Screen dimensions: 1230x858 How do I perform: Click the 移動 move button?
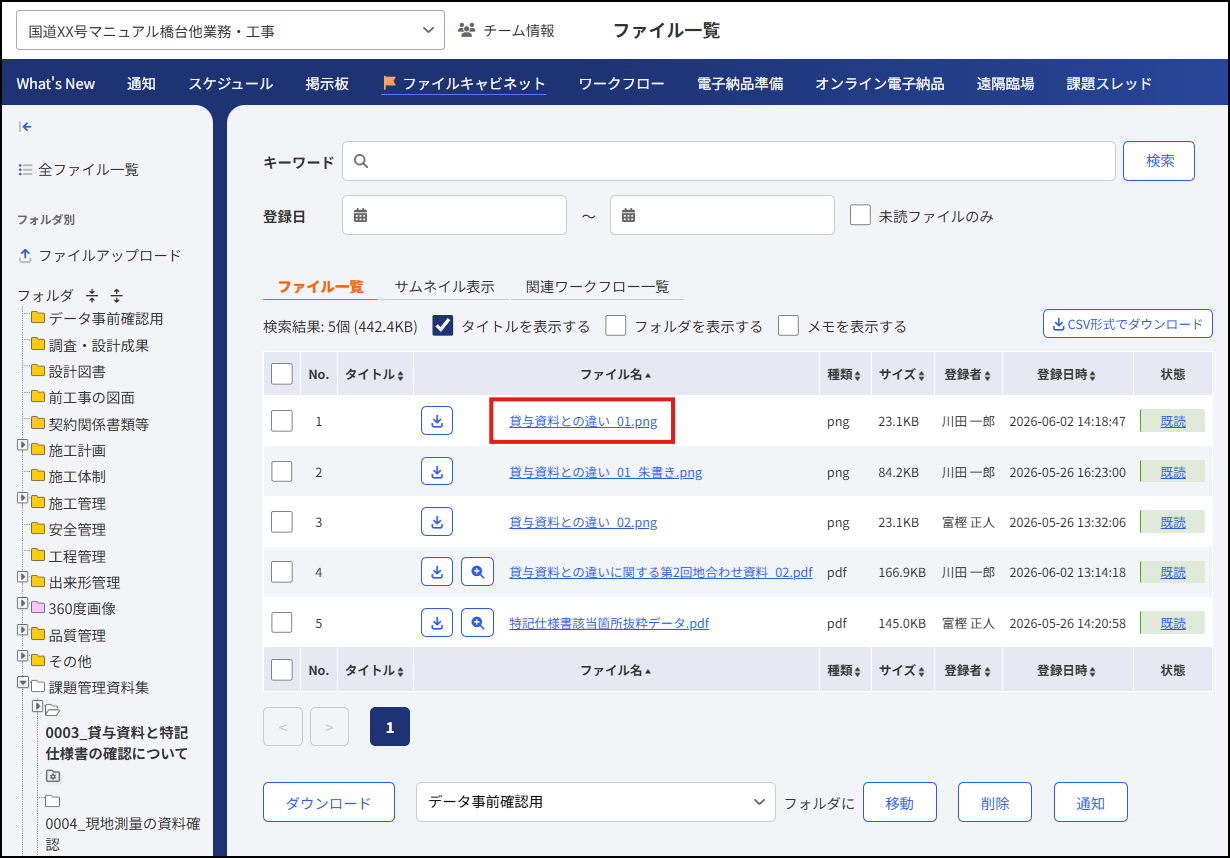pos(900,802)
